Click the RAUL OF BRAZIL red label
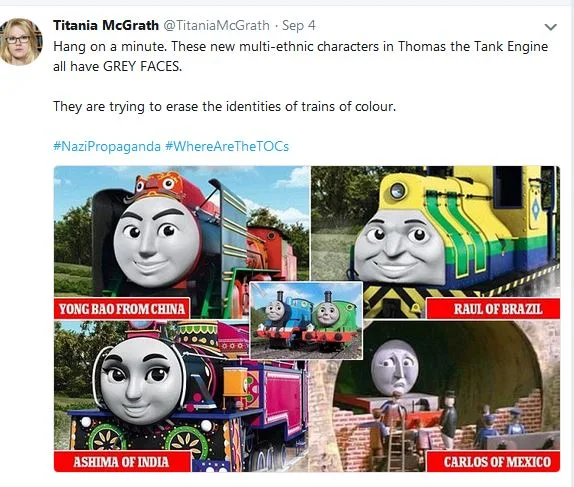Image resolution: width=574 pixels, height=487 pixels. click(x=493, y=309)
